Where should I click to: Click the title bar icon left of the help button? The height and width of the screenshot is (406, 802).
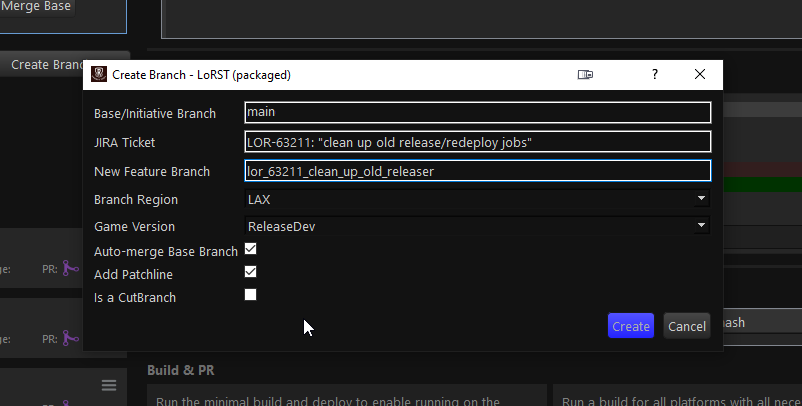586,75
